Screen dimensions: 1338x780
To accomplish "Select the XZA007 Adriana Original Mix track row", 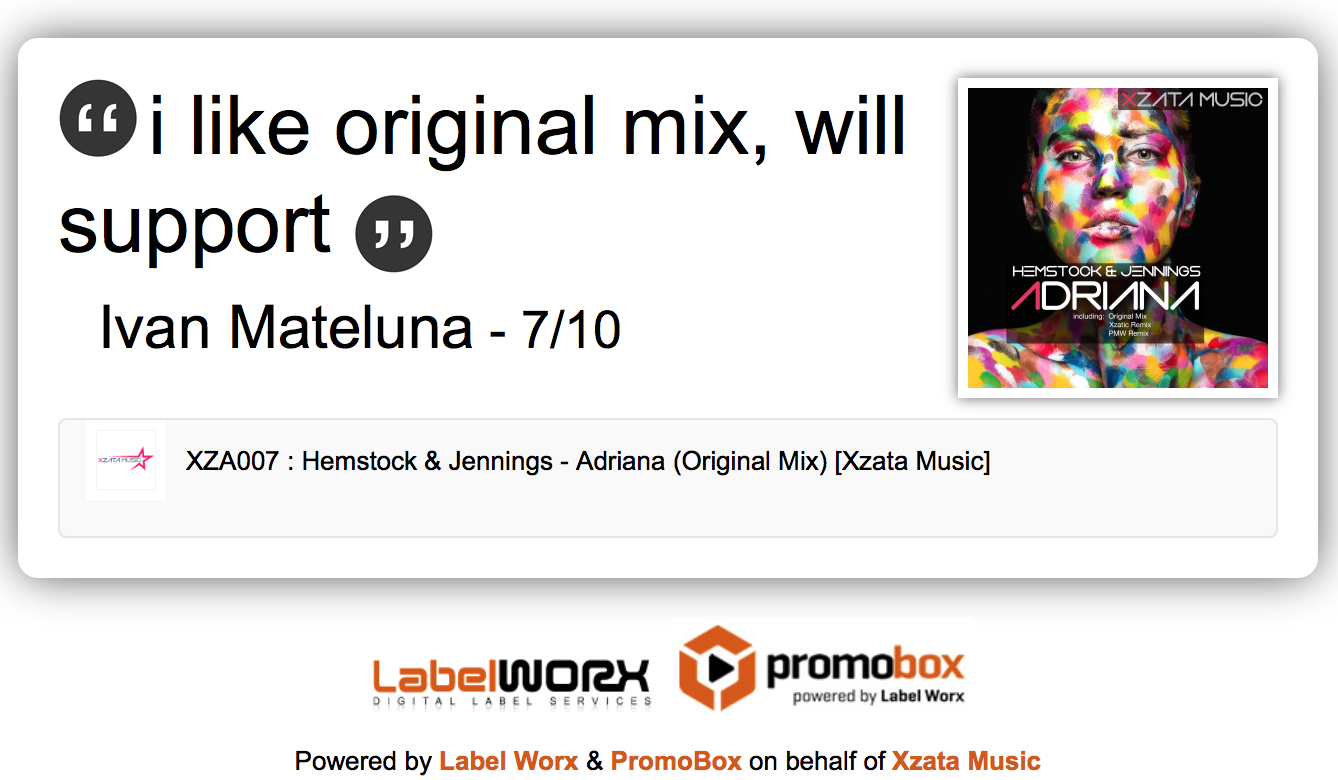I will pyautogui.click(x=668, y=478).
